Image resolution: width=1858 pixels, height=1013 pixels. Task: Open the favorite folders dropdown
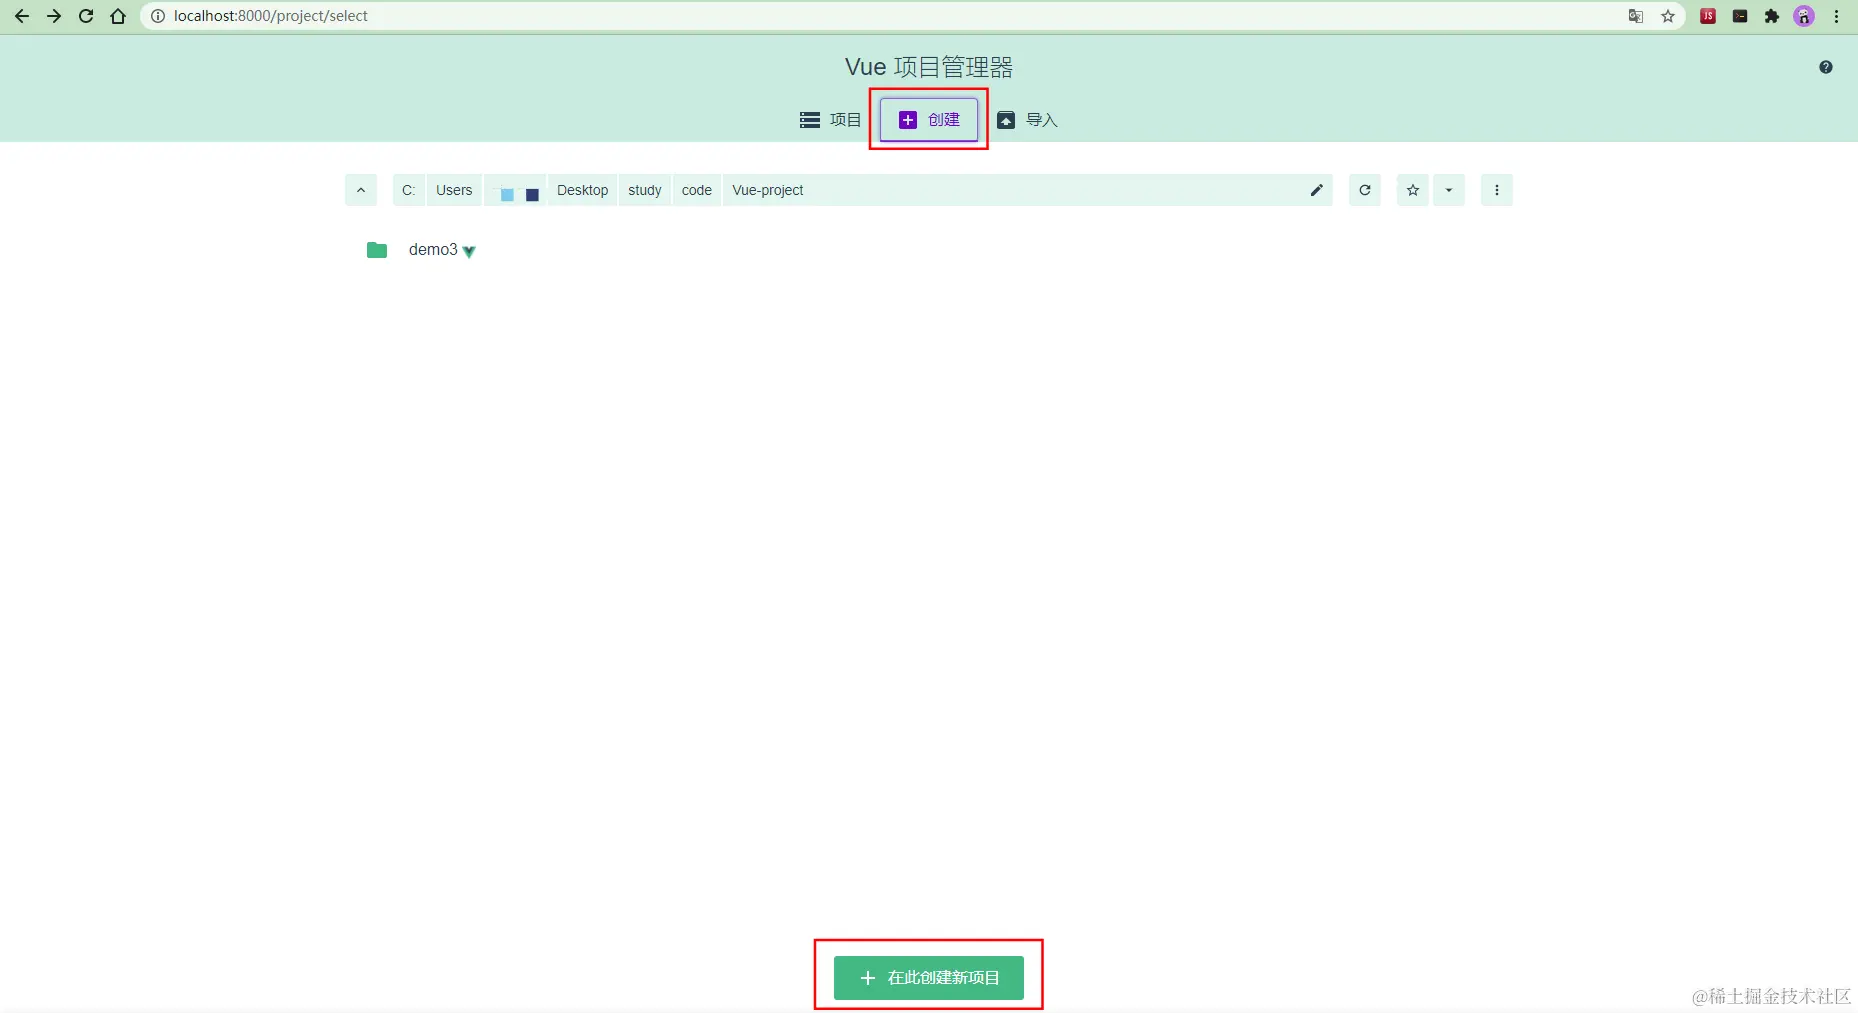click(x=1449, y=190)
